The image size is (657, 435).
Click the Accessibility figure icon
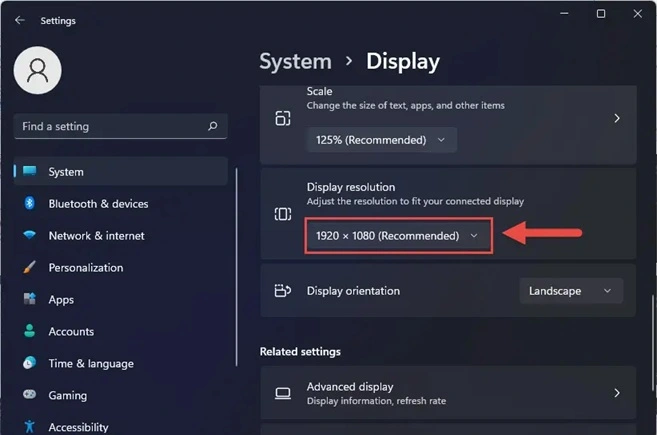click(29, 426)
